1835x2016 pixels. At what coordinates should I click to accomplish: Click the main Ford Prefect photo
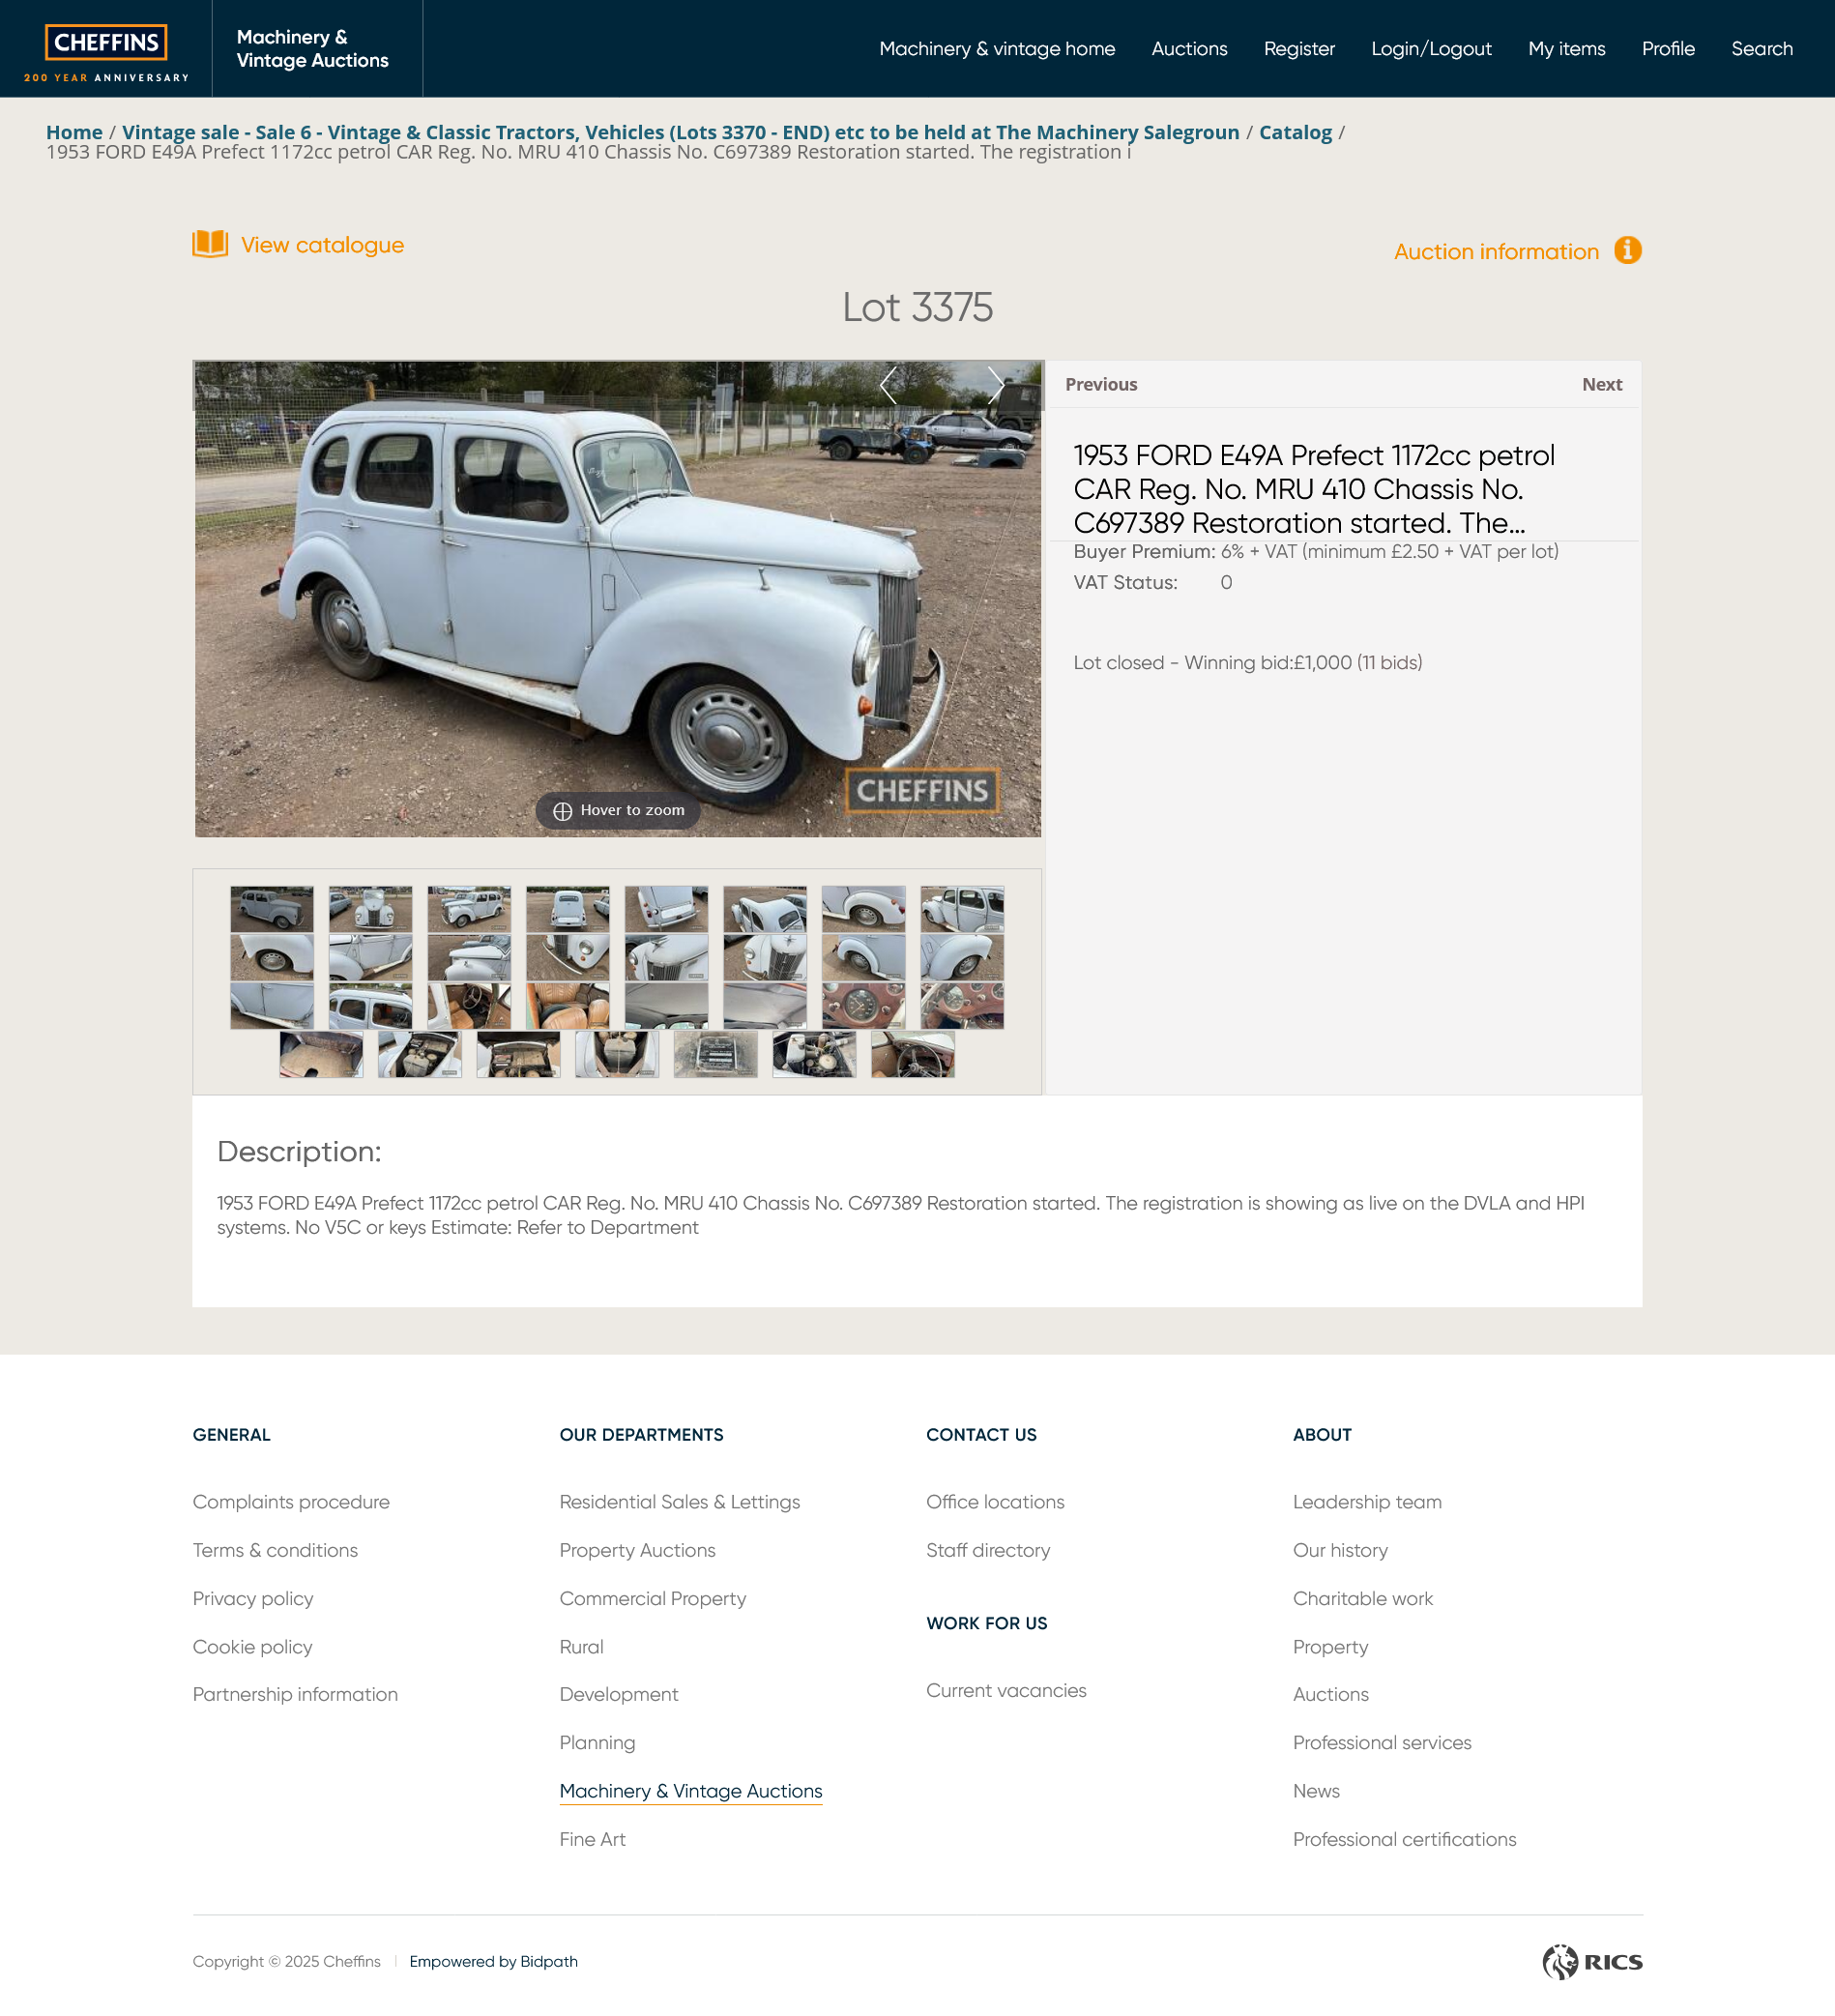[x=618, y=598]
